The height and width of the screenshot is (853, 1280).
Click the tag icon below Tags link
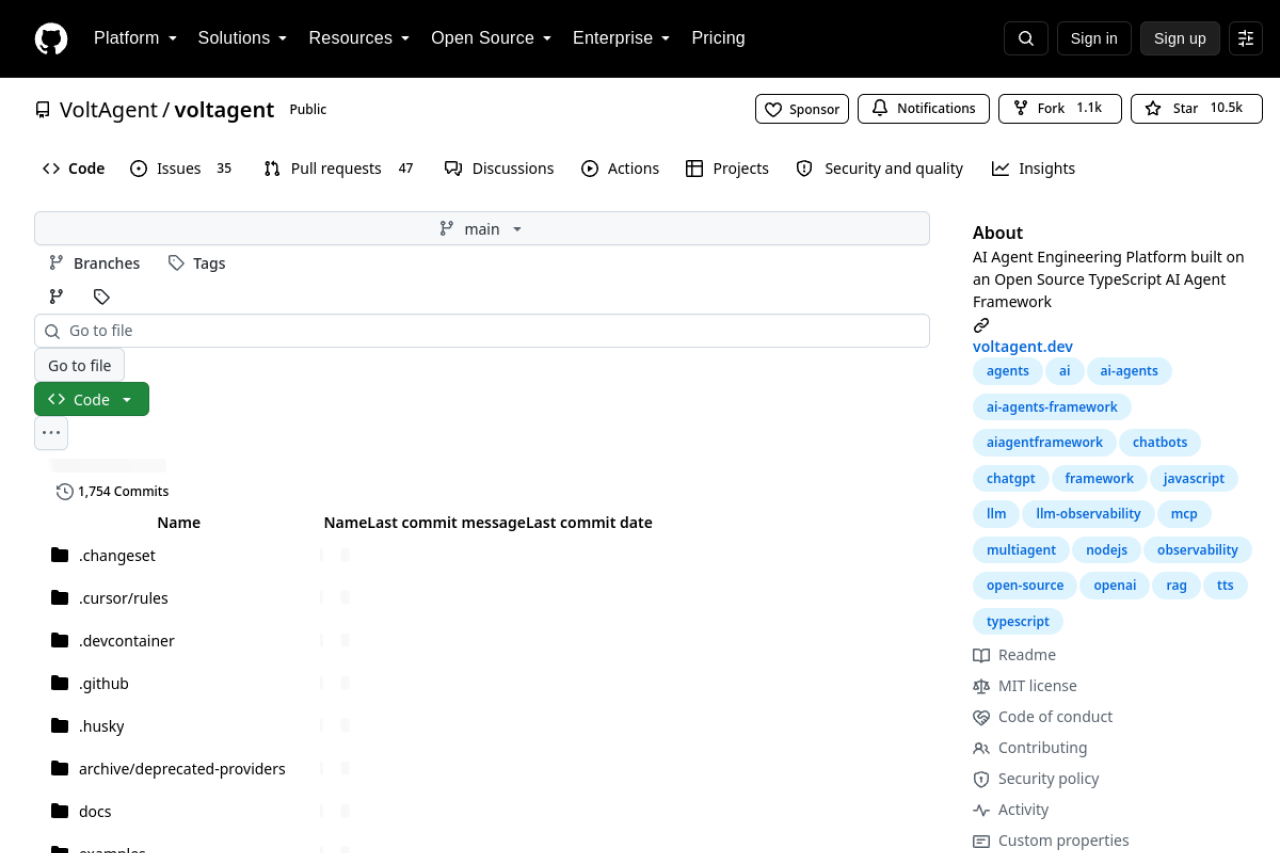[x=101, y=296]
